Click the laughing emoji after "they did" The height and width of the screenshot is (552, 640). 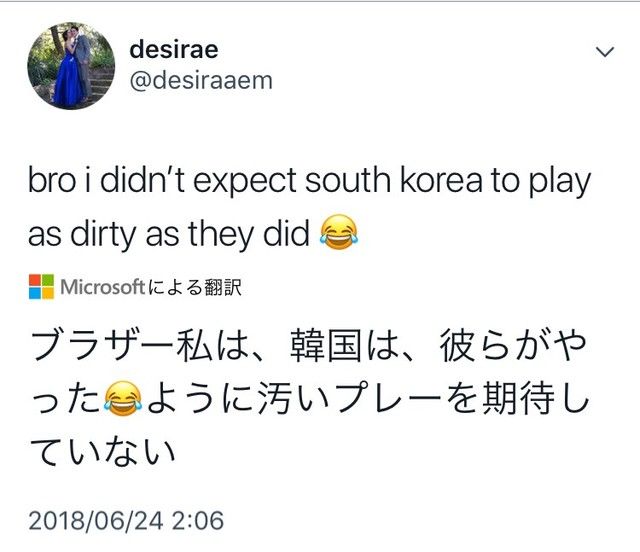339,232
